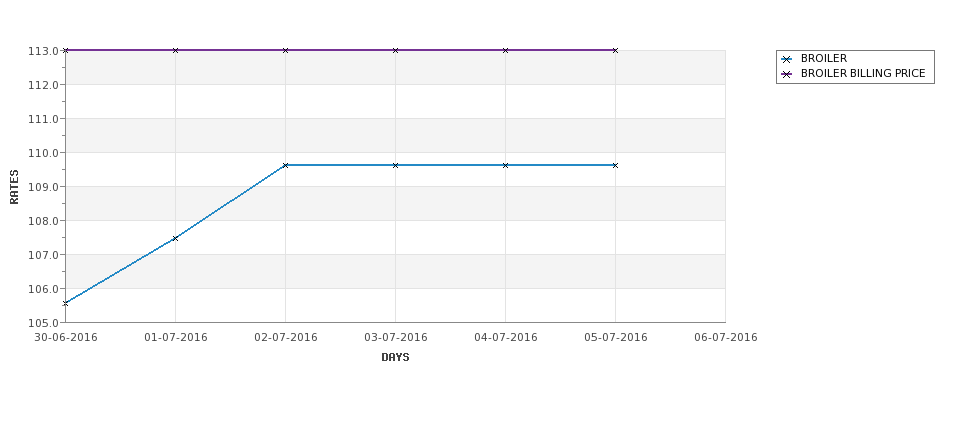The height and width of the screenshot is (429, 975).
Task: Click the DAYS axis title
Action: (395, 358)
